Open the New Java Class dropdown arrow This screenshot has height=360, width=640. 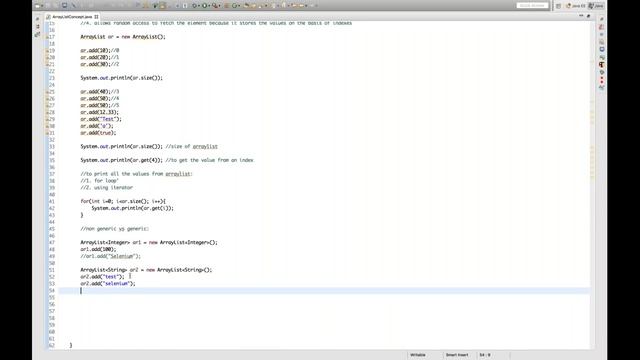239,6
